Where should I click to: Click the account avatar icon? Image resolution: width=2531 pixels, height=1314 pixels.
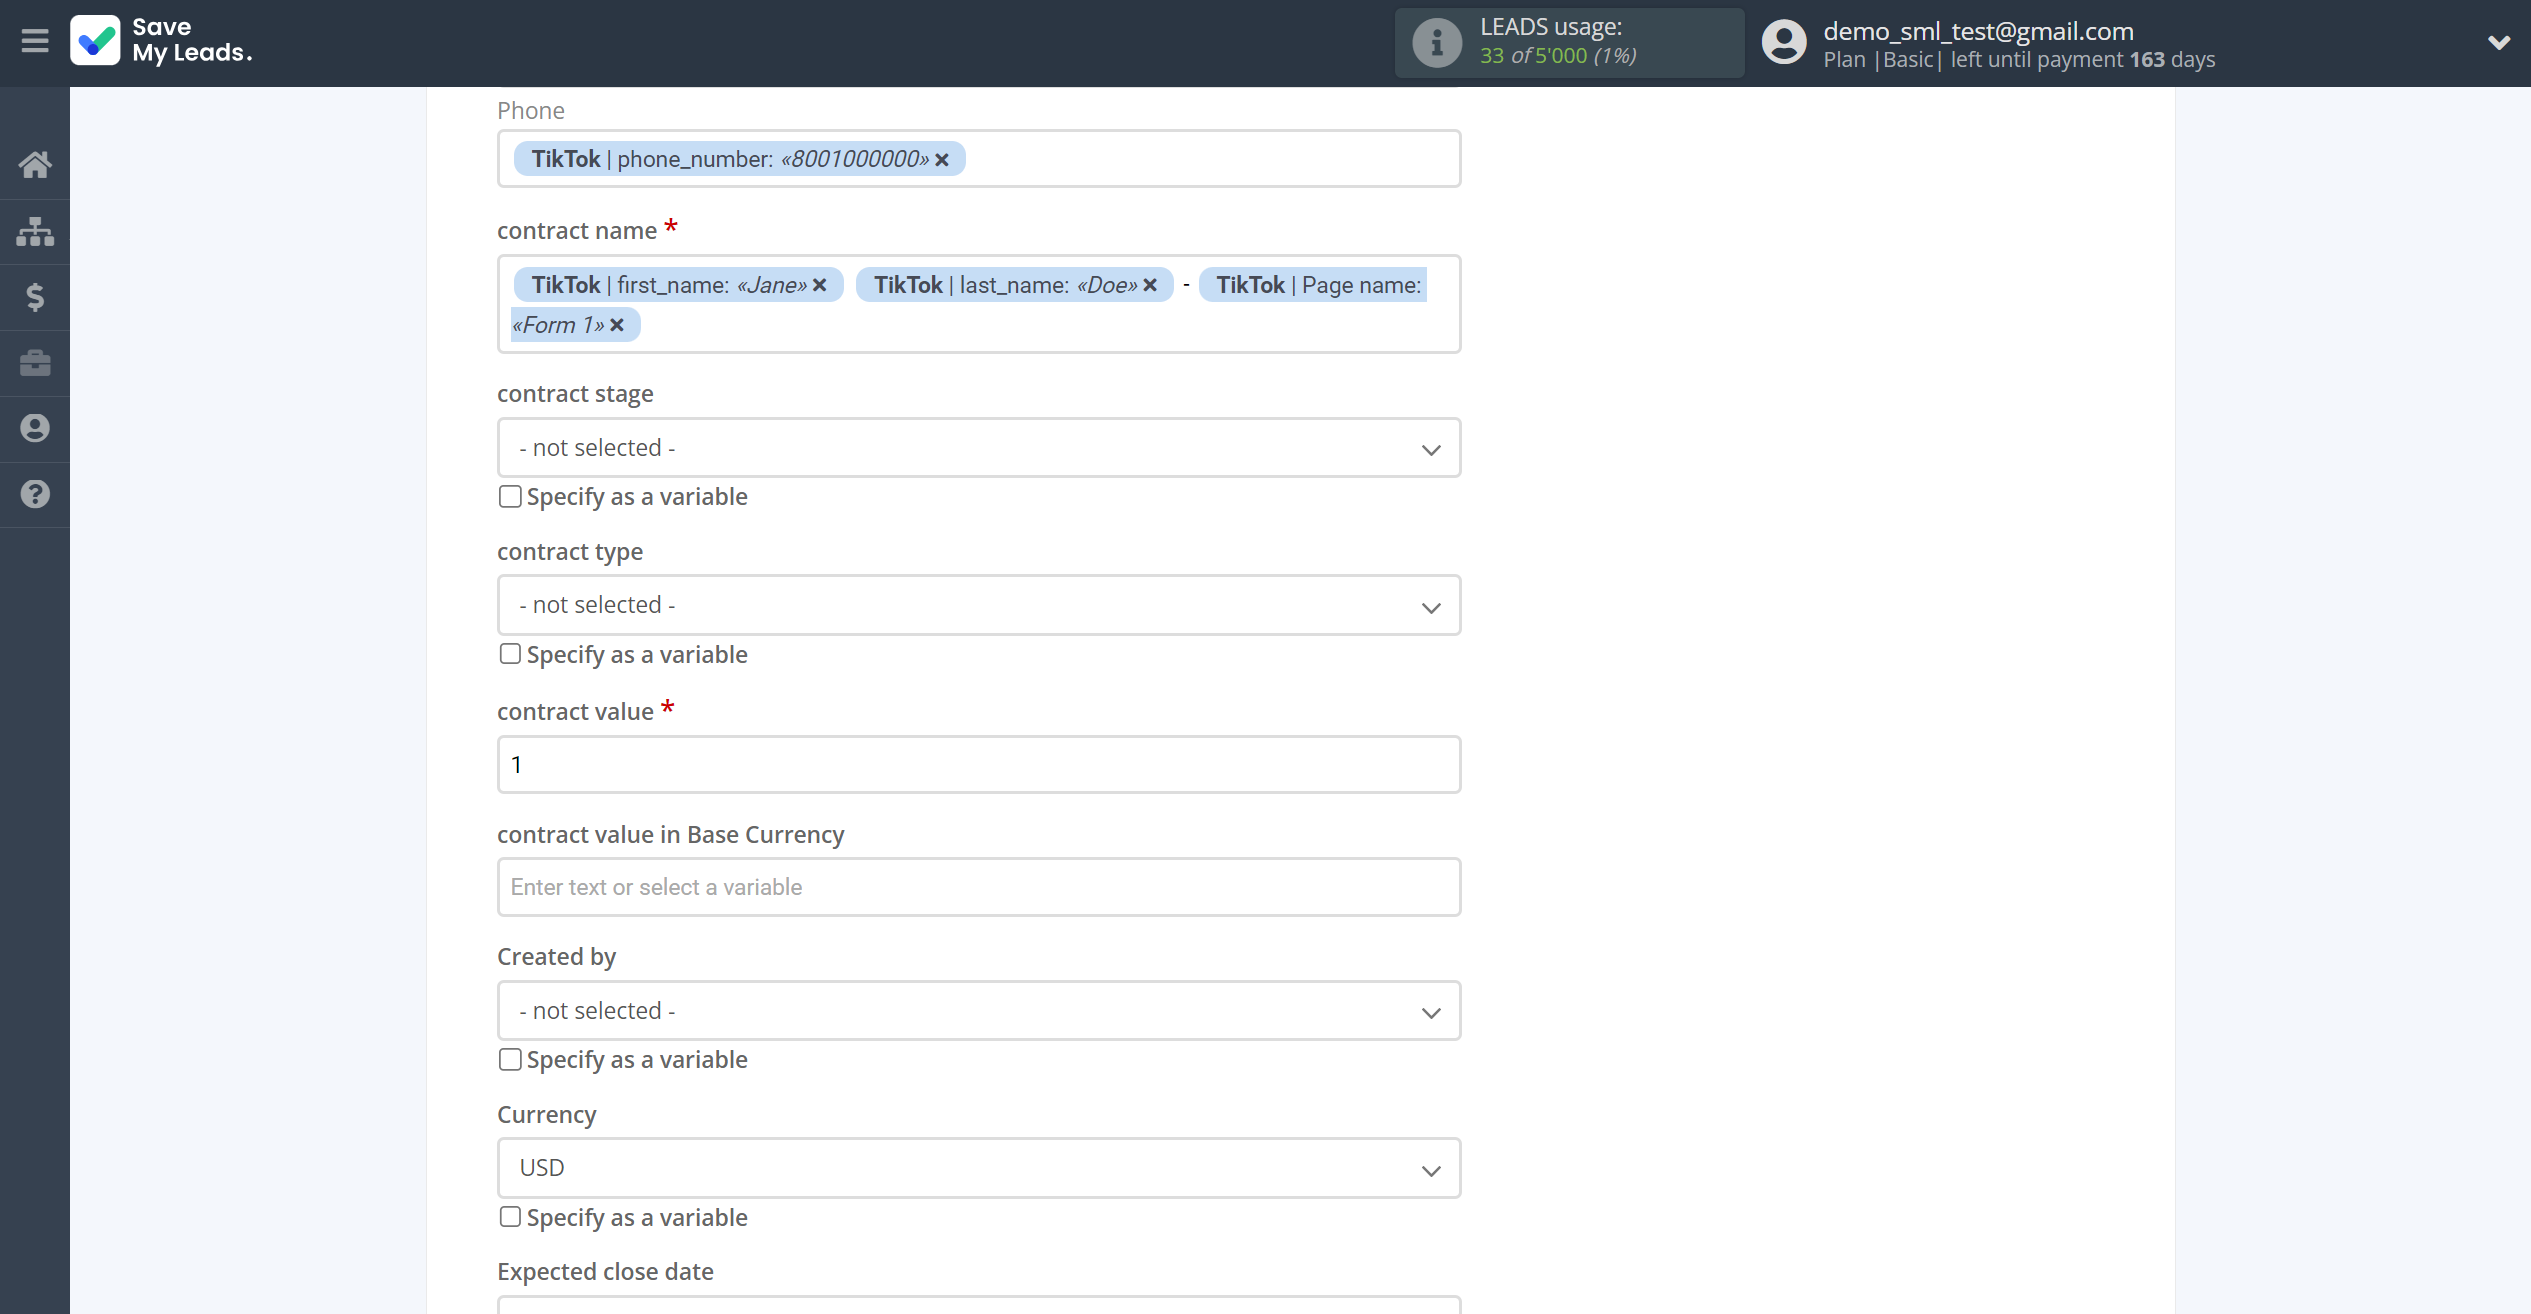coord(1784,43)
